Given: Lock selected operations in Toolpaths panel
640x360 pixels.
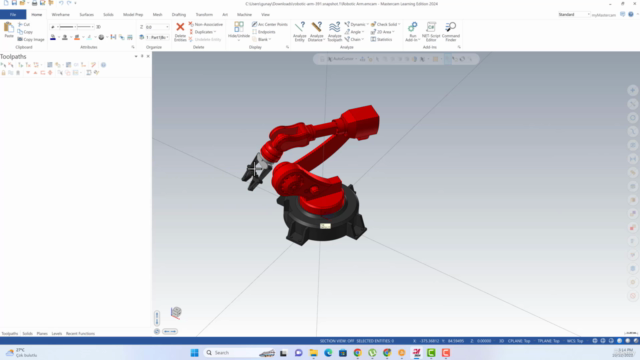Looking at the screenshot, I should 3,73.
